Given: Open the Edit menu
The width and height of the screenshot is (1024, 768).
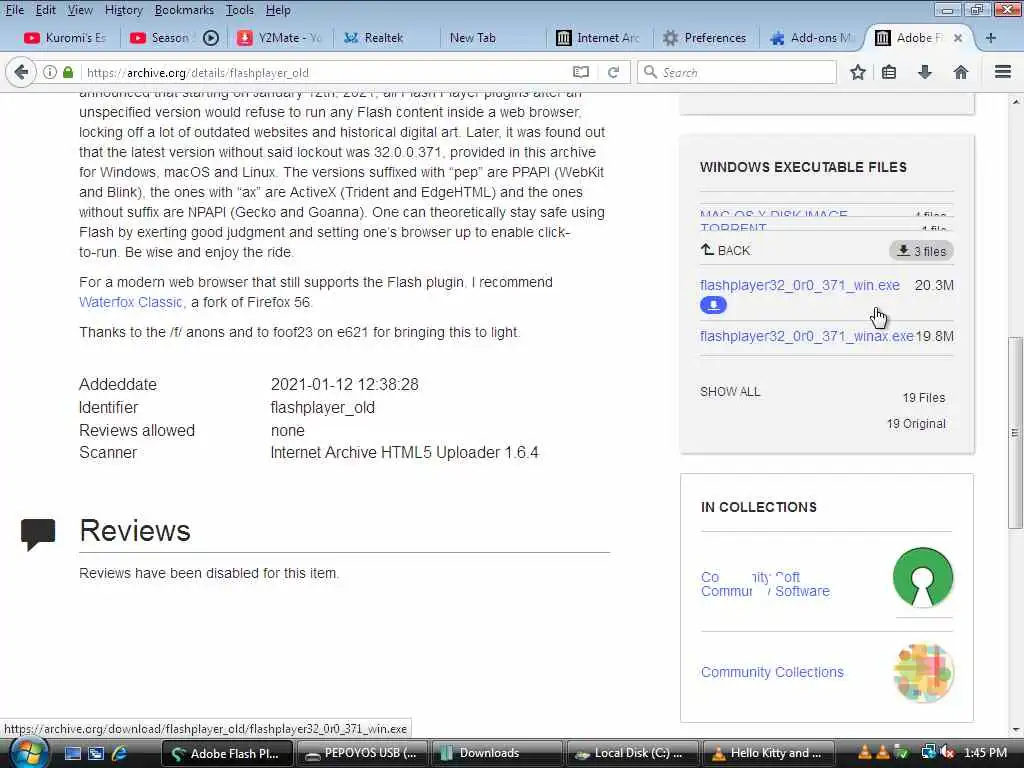Looking at the screenshot, I should (x=45, y=10).
